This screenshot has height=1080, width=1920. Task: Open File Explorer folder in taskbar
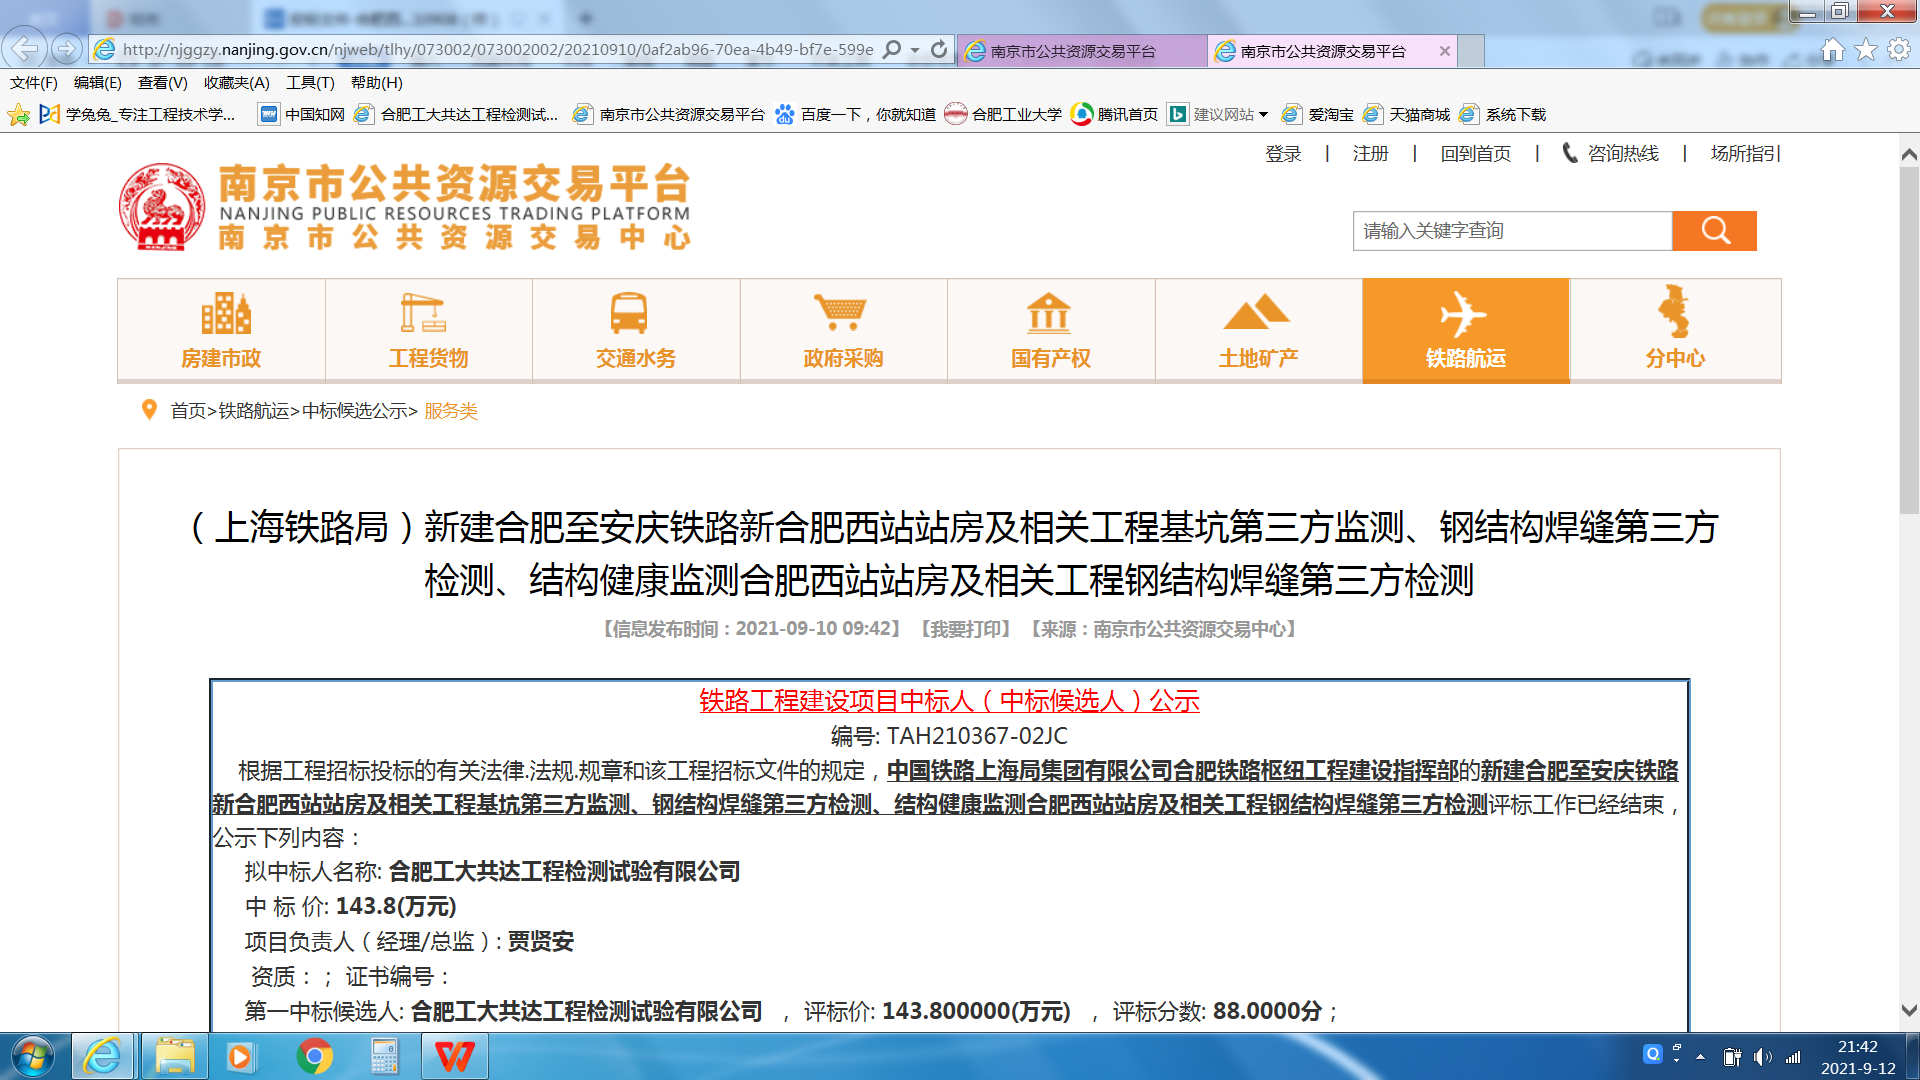pyautogui.click(x=175, y=1057)
